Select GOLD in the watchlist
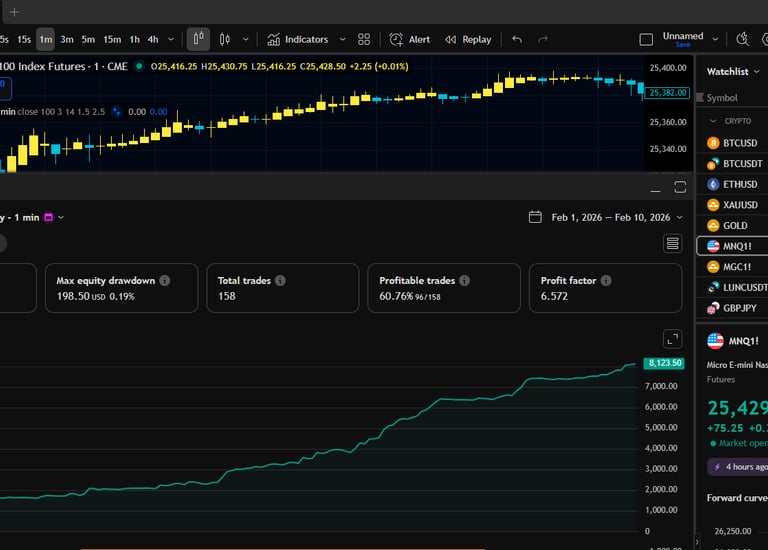768x550 pixels. [732, 225]
